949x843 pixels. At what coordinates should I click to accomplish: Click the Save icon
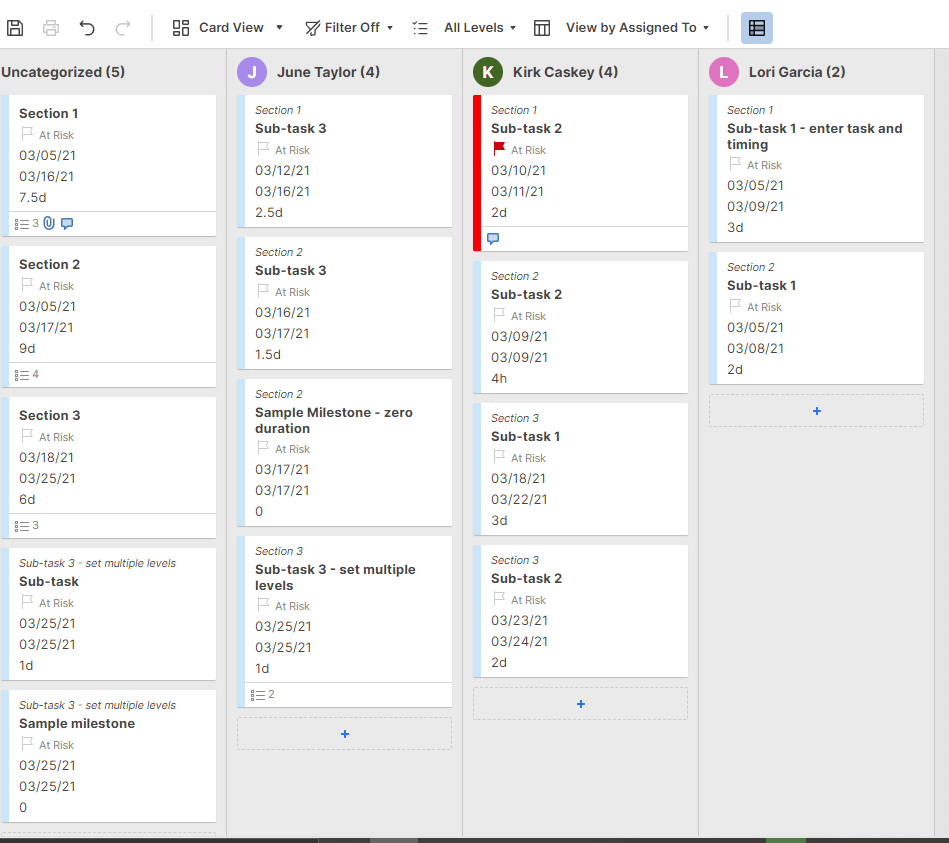(14, 28)
